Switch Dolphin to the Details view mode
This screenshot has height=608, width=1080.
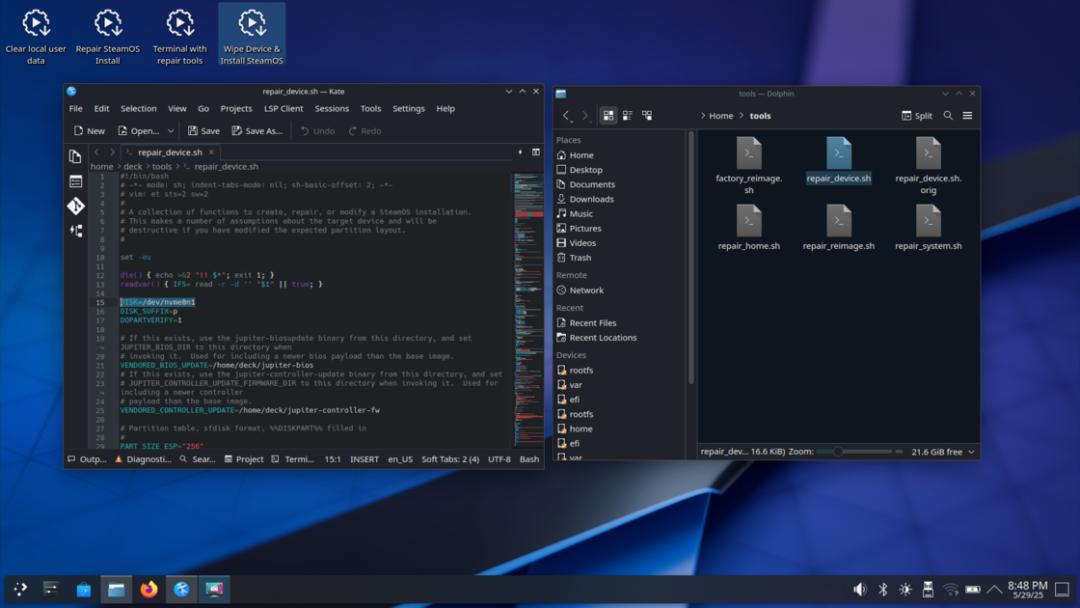tap(647, 116)
